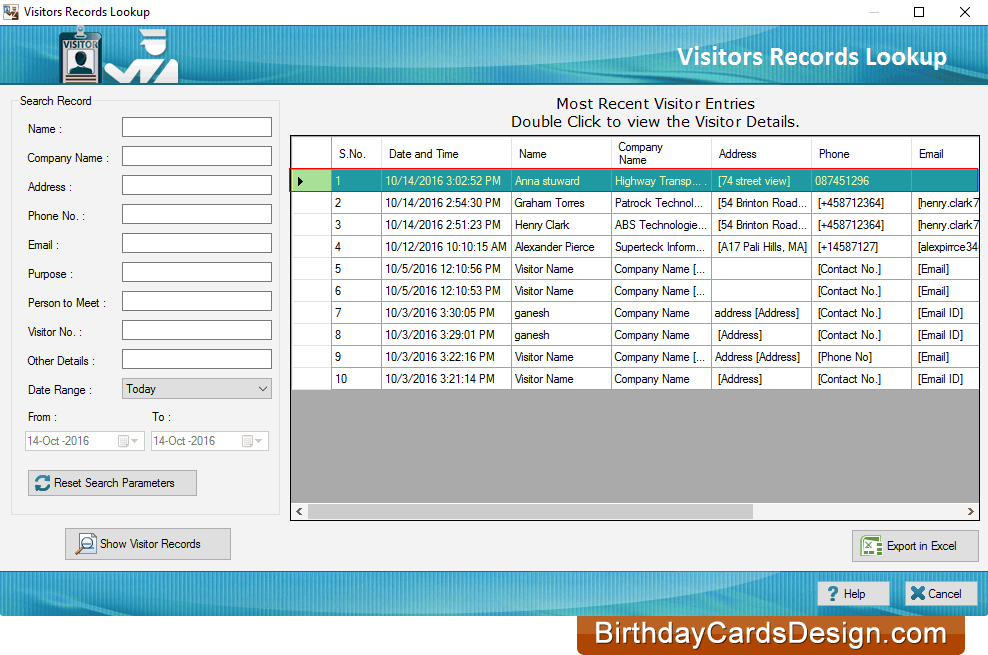The height and width of the screenshot is (655, 988).
Task: Focus the Email input field
Action: pos(197,243)
